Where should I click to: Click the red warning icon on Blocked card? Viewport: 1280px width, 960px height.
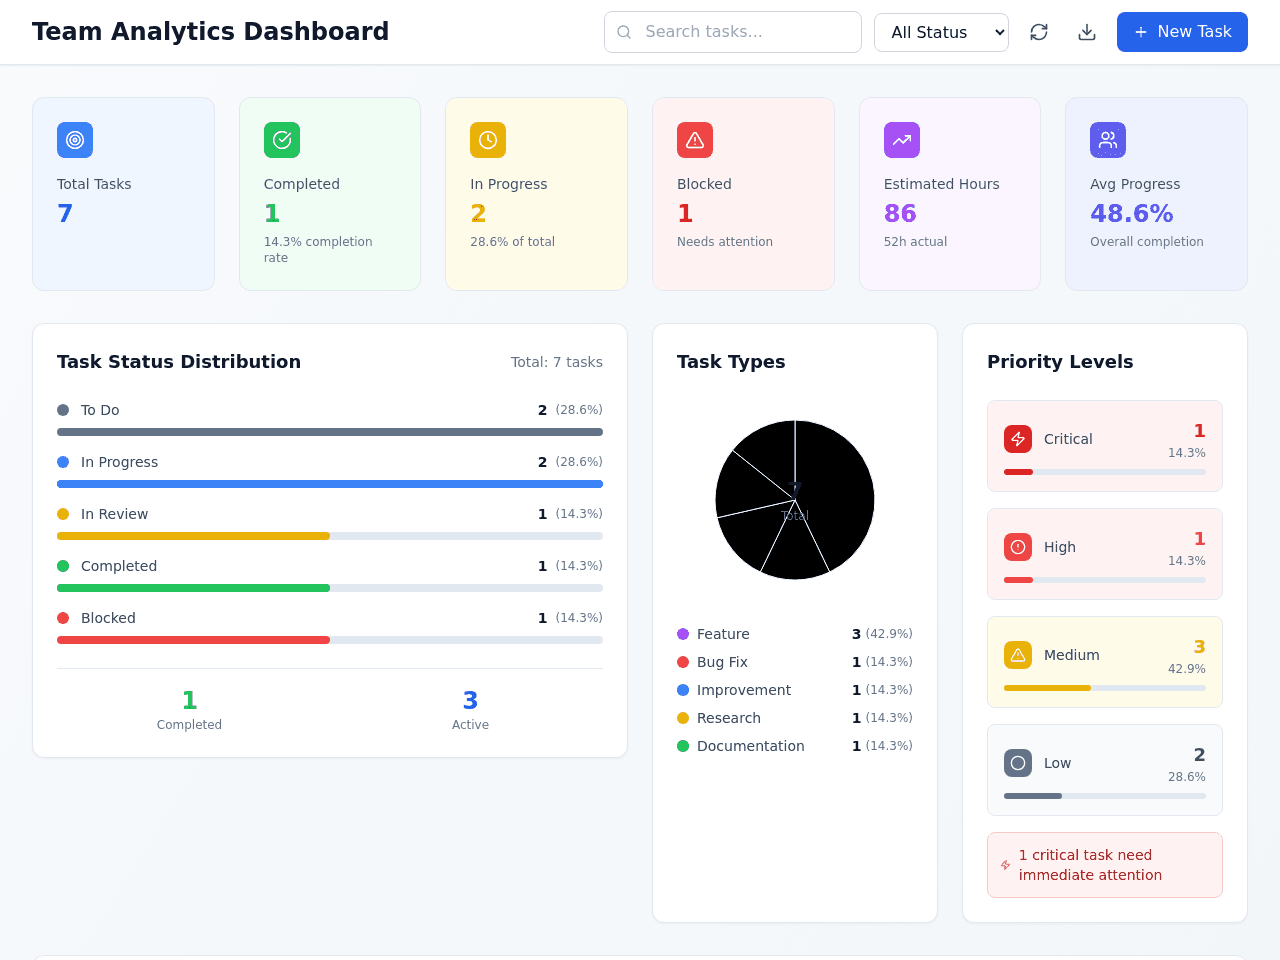click(x=695, y=140)
